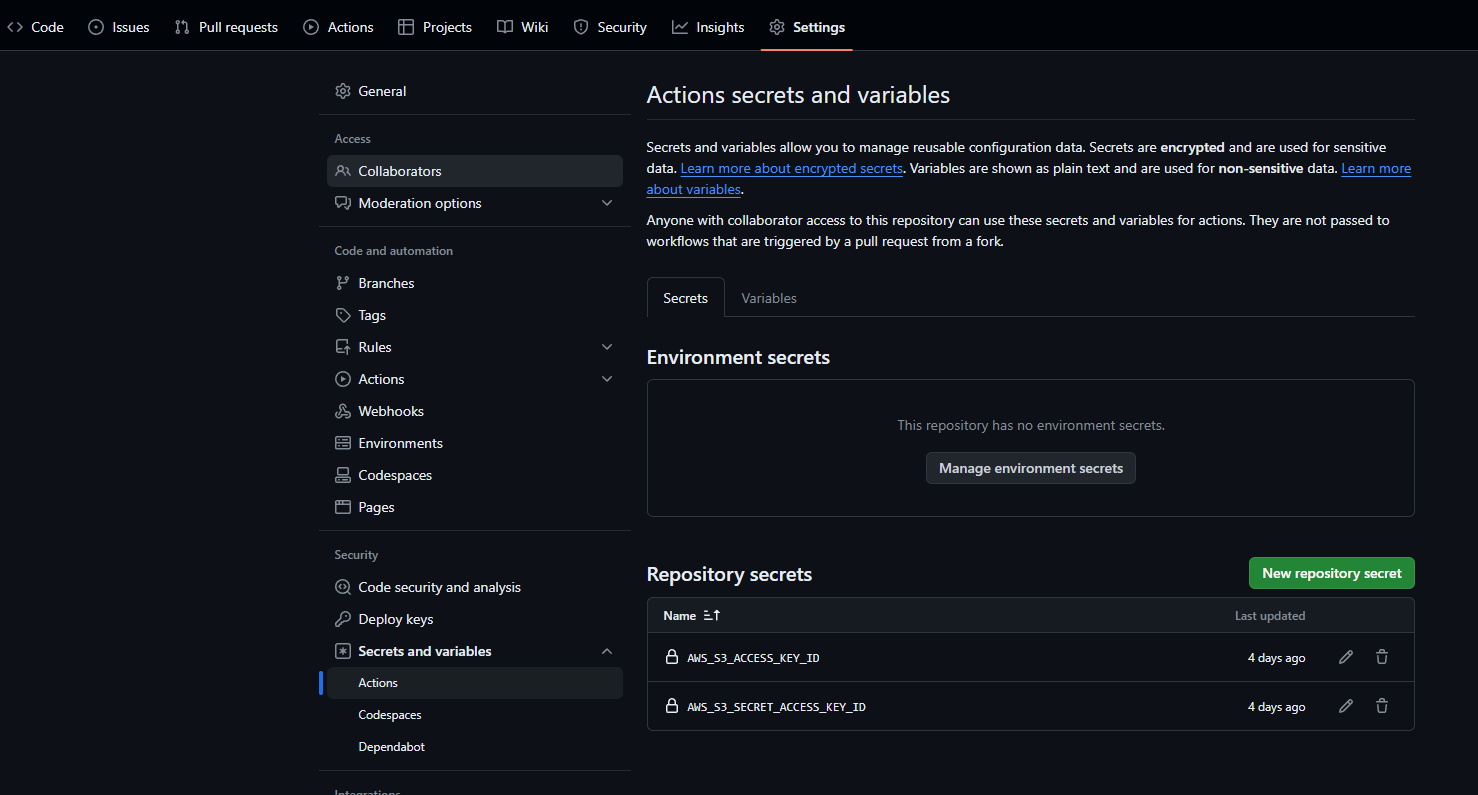The image size is (1478, 795).
Task: Follow Learn more about encrypted secrets link
Action: [792, 168]
